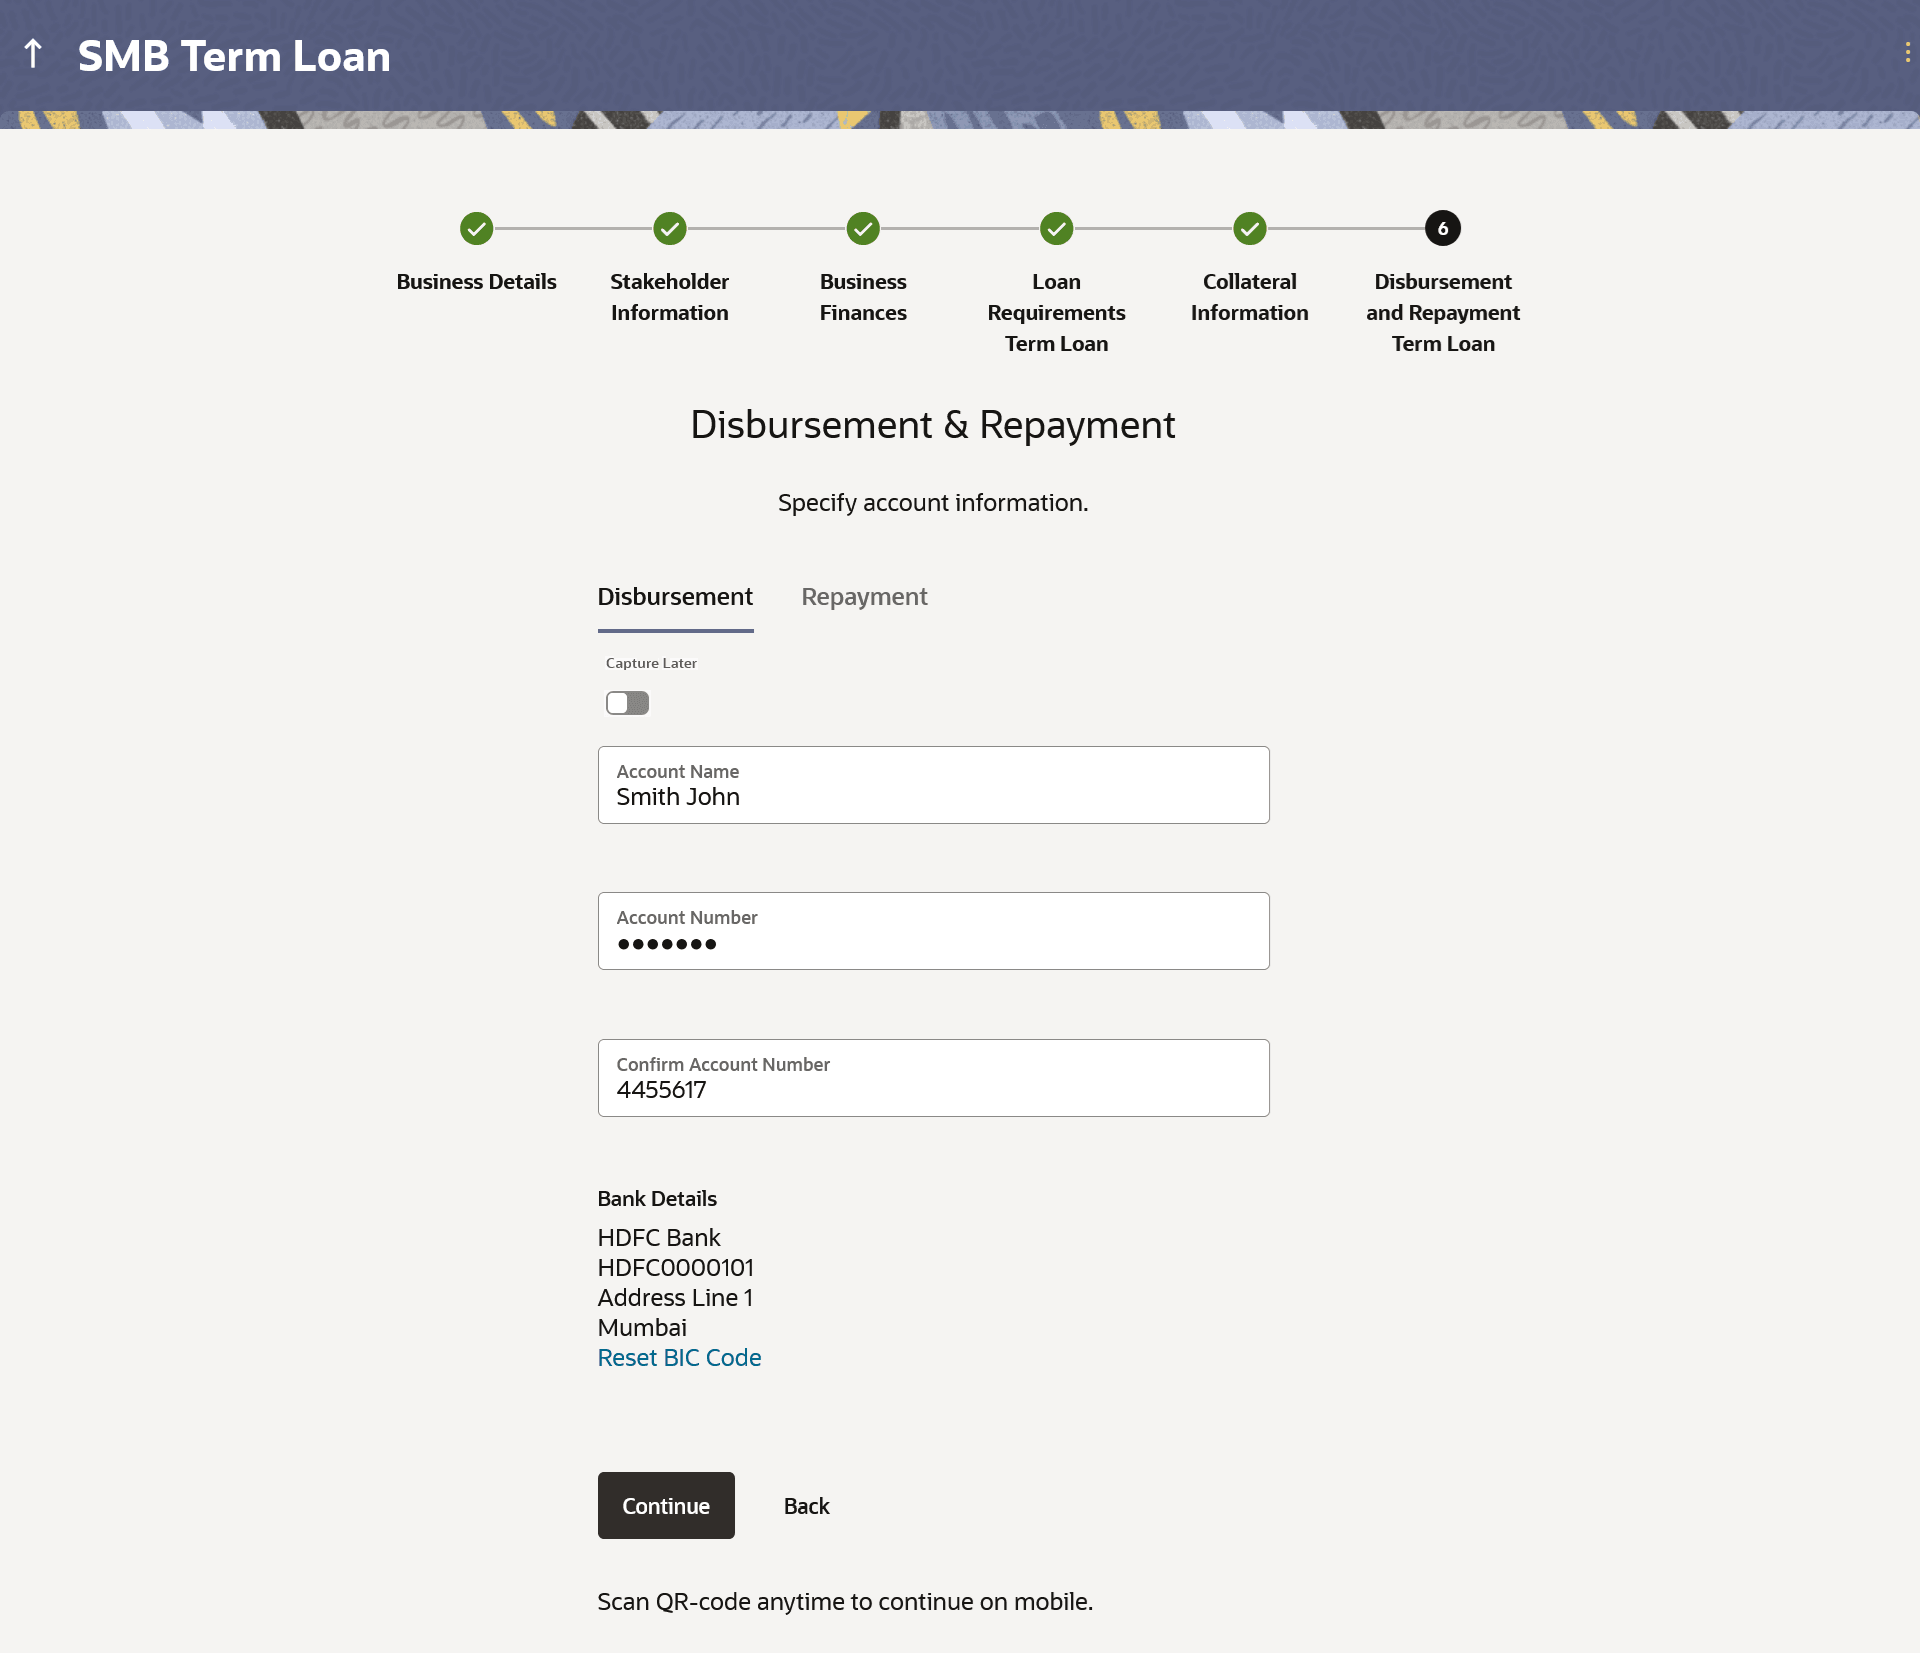Click the back arrow beside SMB Term Loan

click(x=33, y=54)
